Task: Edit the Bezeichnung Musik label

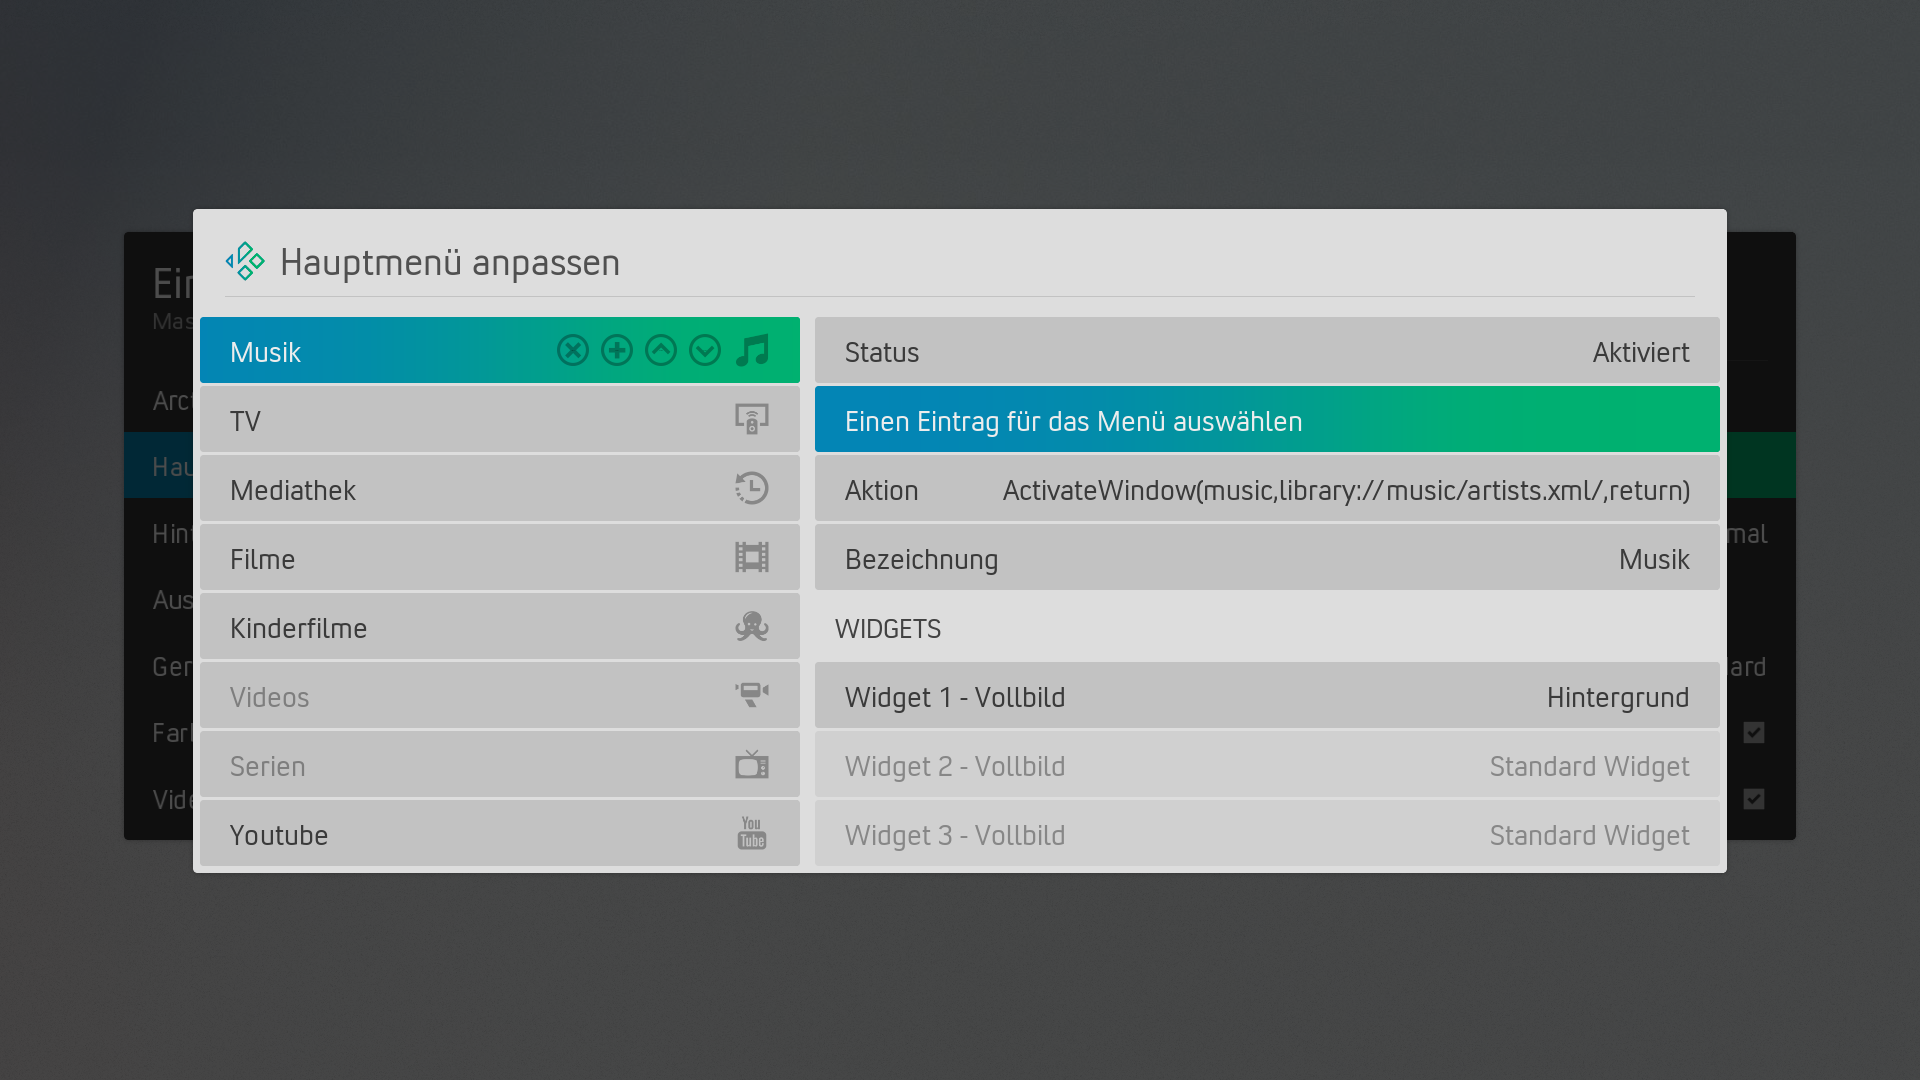Action: tap(1267, 557)
